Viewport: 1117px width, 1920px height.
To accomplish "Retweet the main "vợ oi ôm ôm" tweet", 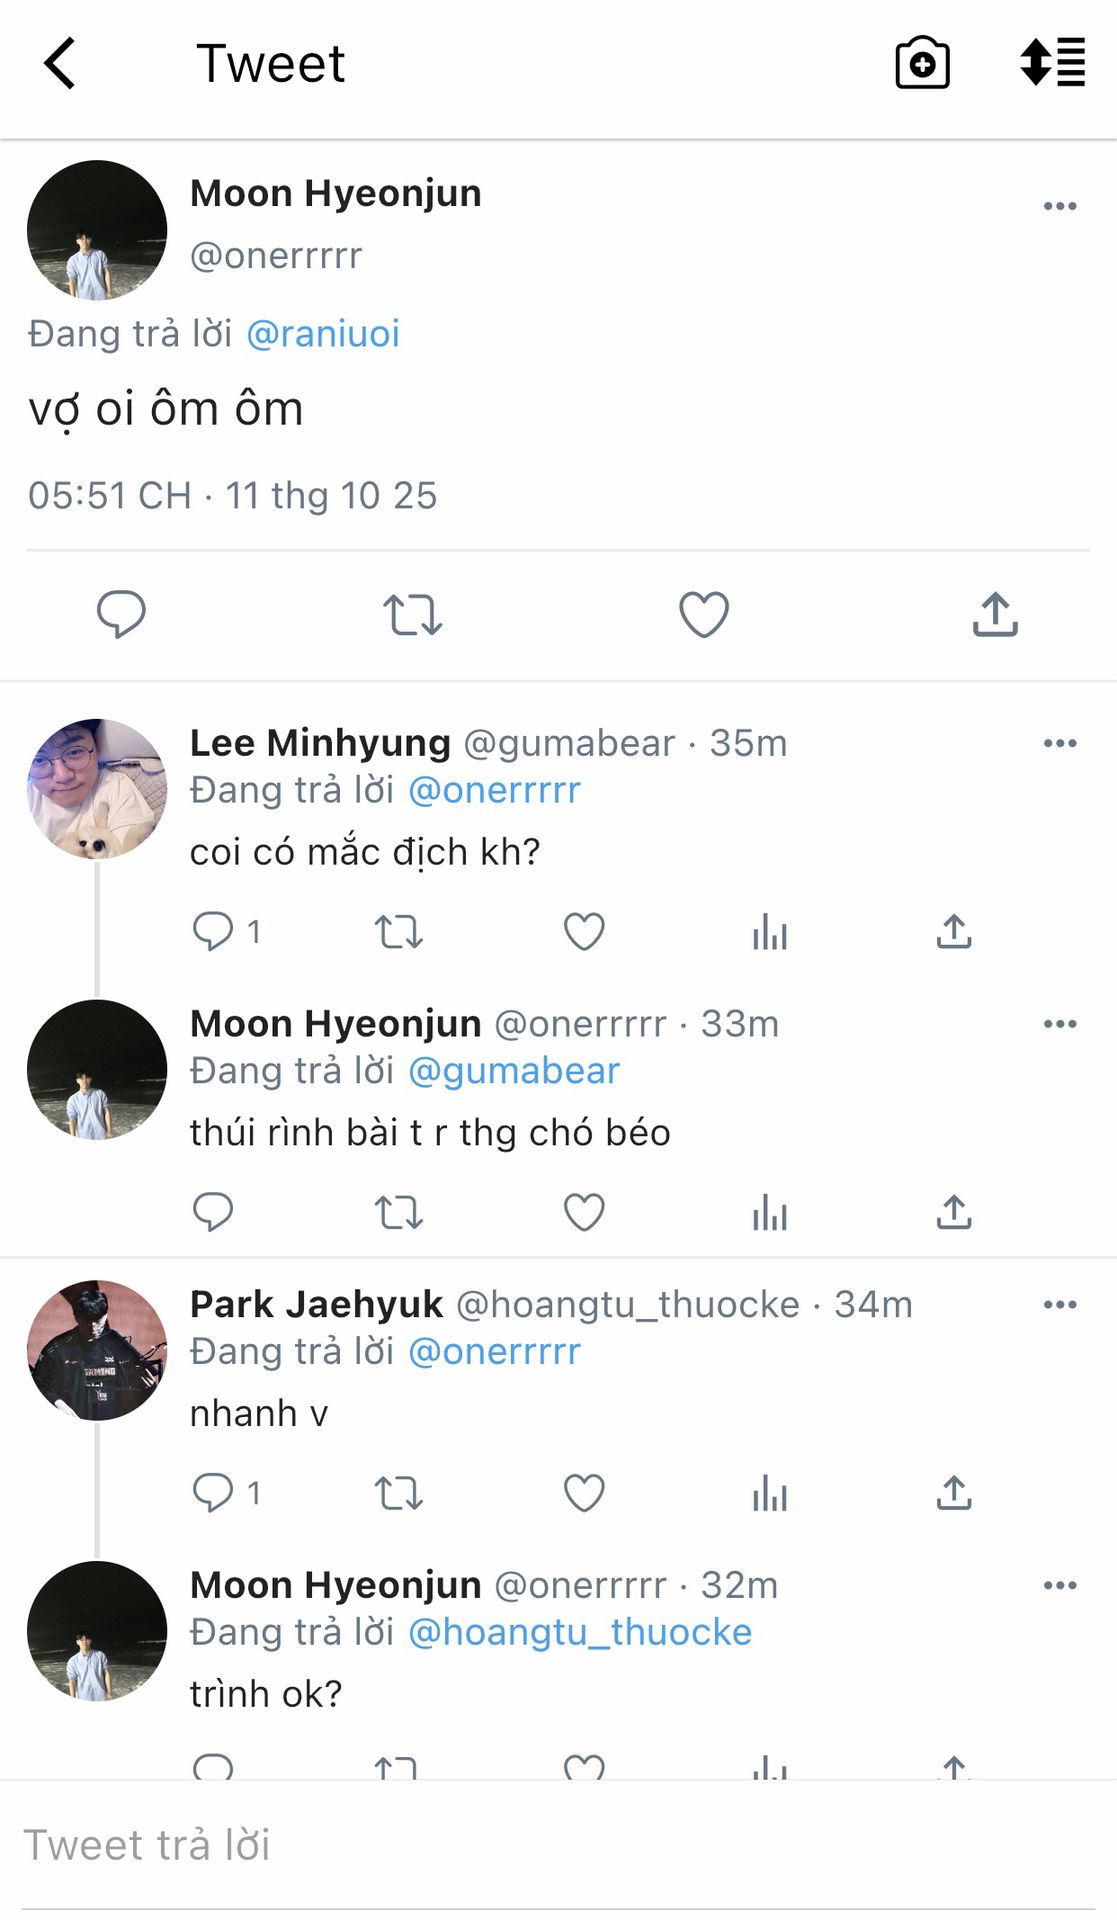I will (x=412, y=615).
